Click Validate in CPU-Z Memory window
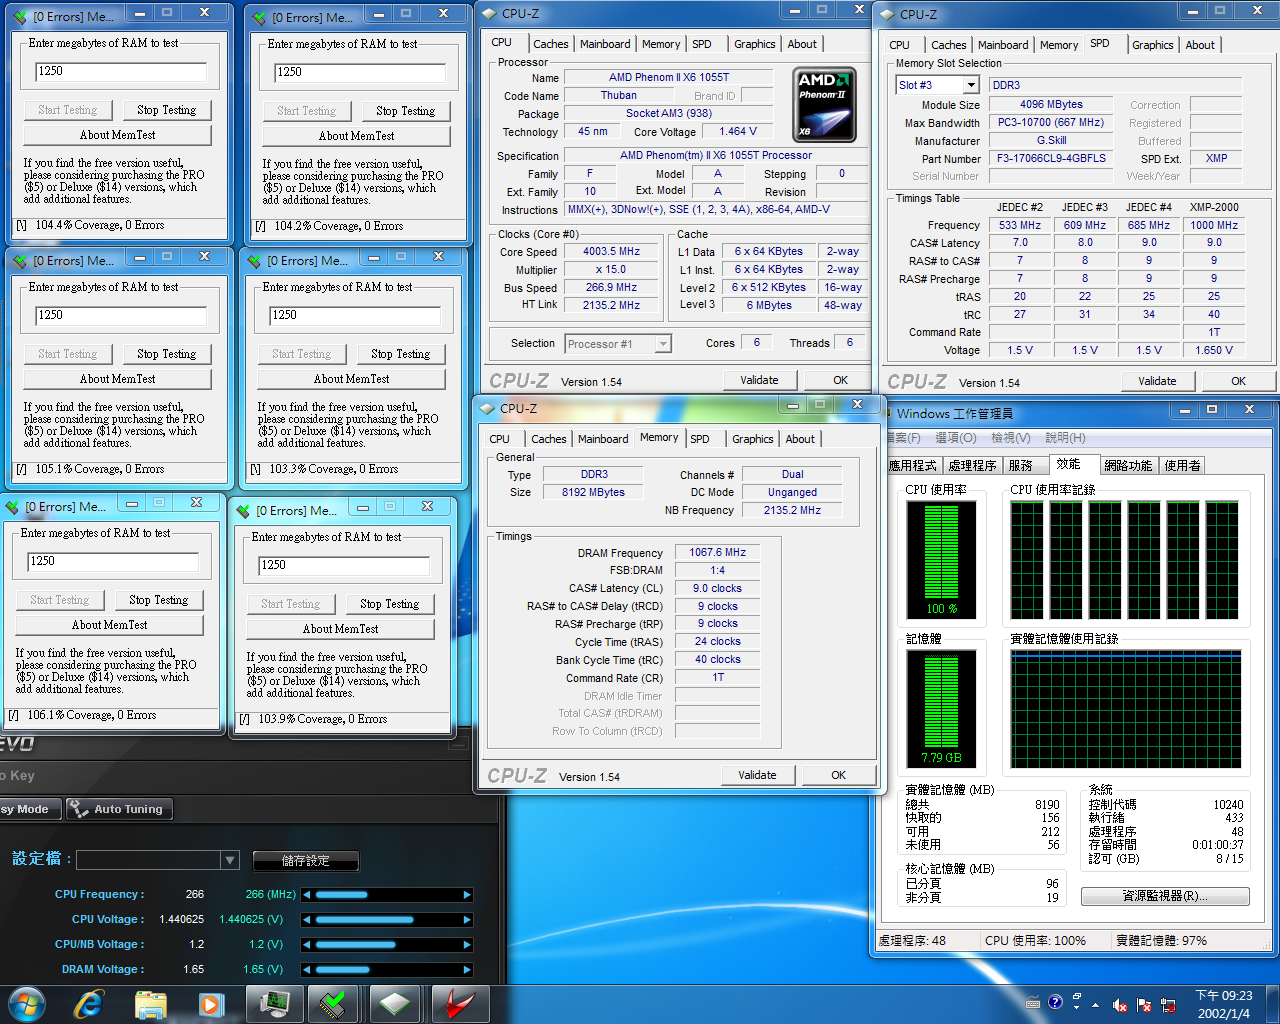The width and height of the screenshot is (1280, 1024). click(x=757, y=775)
